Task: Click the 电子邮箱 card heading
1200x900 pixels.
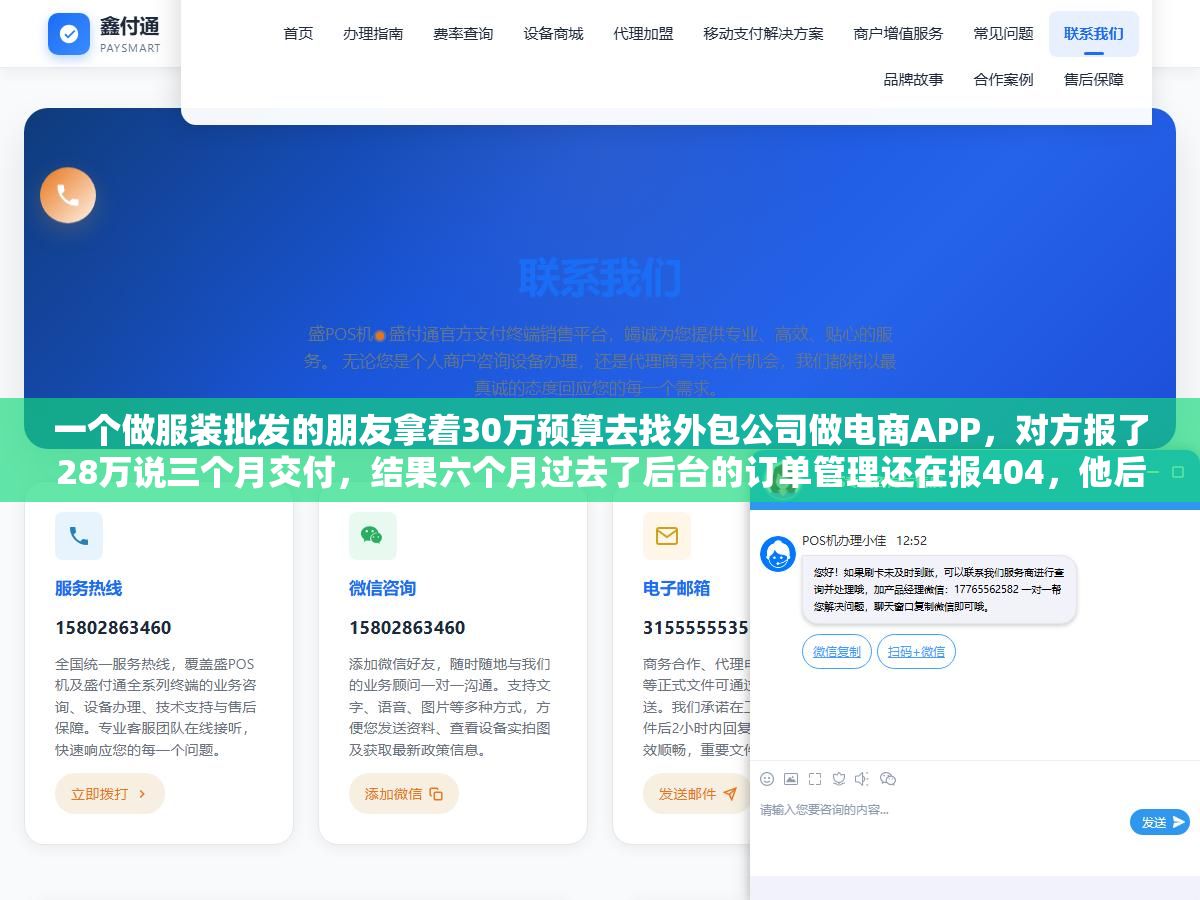Action: (676, 588)
